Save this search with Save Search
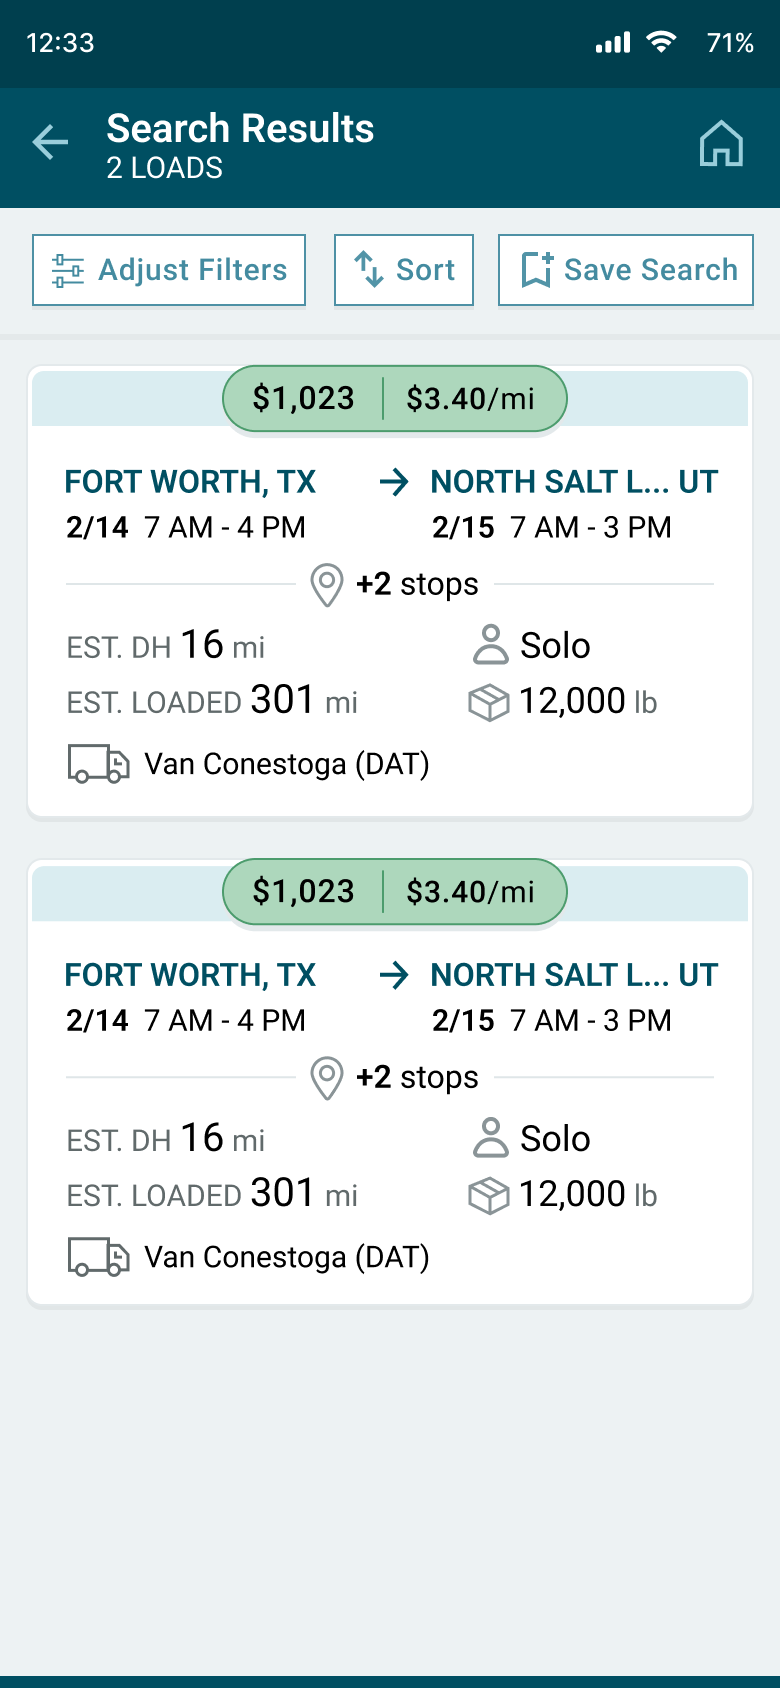Image resolution: width=780 pixels, height=1688 pixels. [626, 270]
